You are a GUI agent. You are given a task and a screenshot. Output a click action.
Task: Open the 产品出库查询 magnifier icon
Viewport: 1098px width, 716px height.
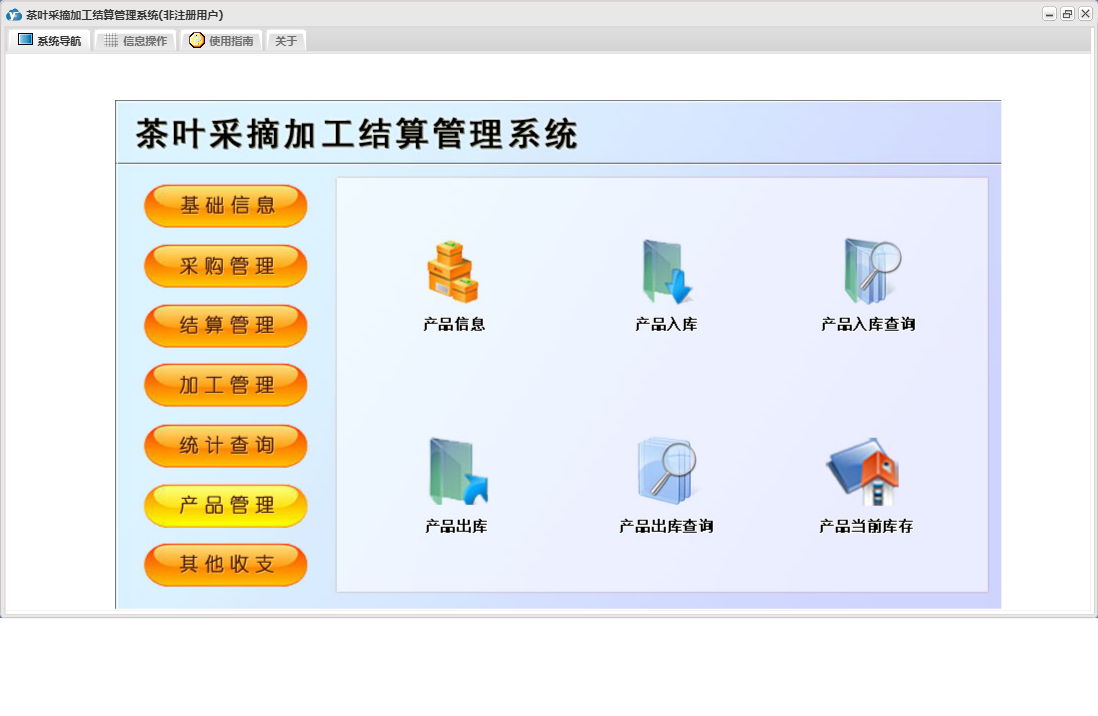(x=667, y=471)
